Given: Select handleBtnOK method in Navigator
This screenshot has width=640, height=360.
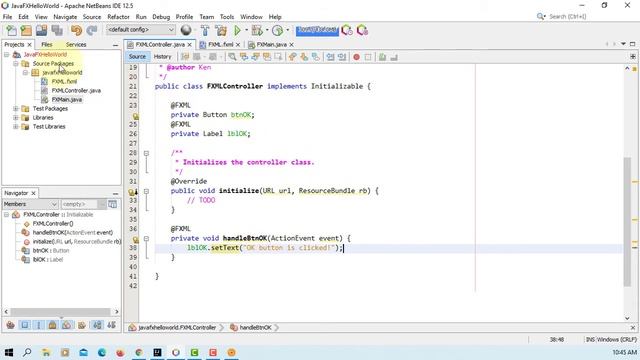Looking at the screenshot, I should (x=72, y=233).
